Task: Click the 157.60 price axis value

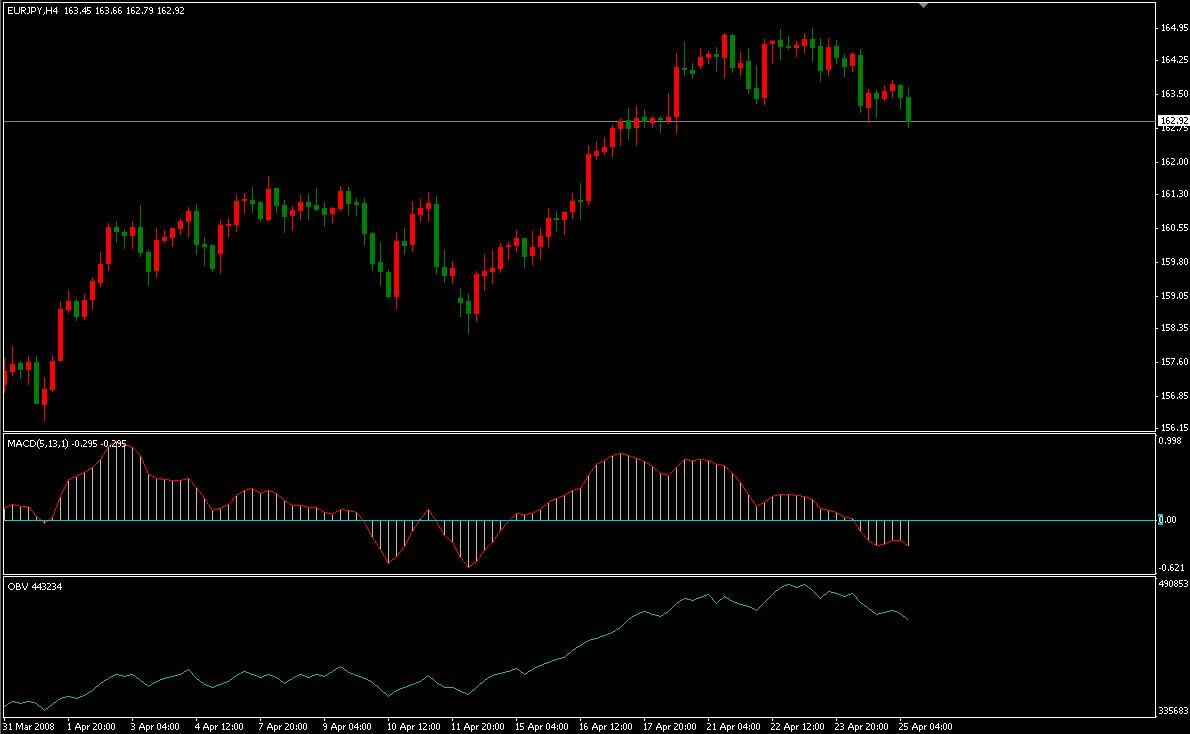Action: tap(1173, 362)
